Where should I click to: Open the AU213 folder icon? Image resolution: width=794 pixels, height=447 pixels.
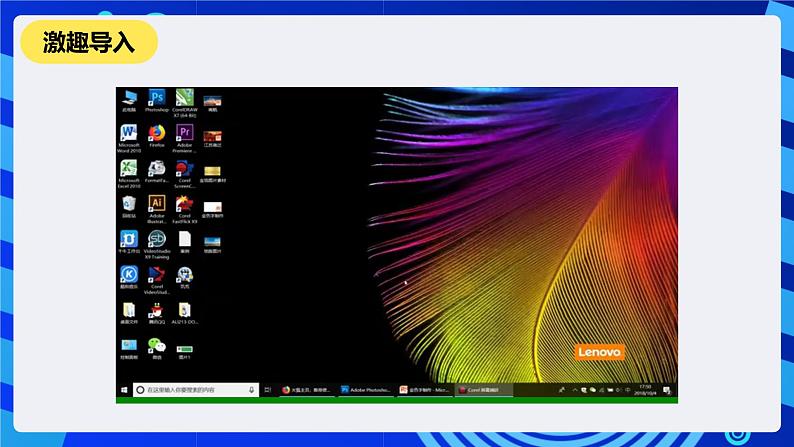(x=185, y=313)
